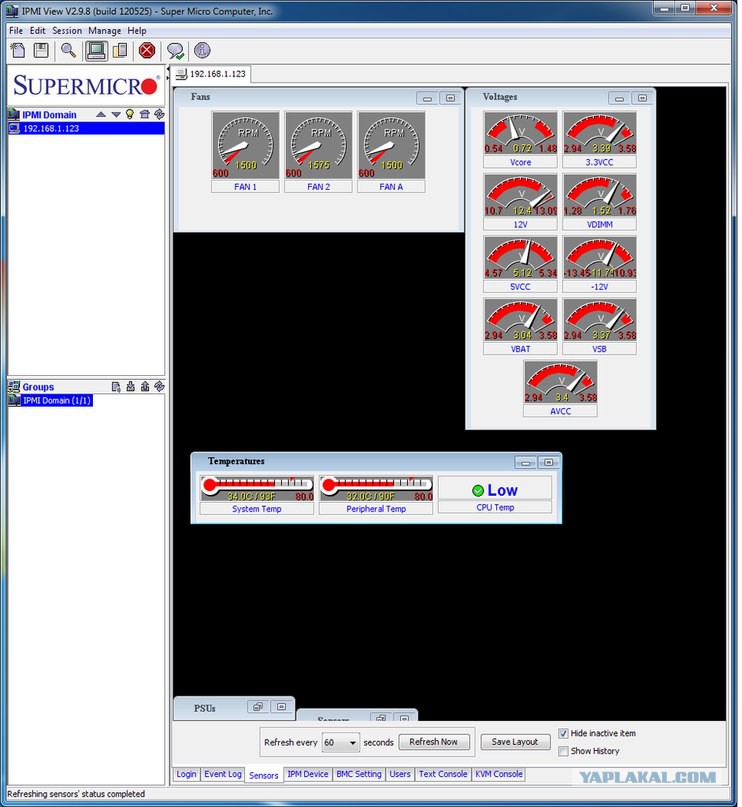The image size is (742, 807).
Task: Switch to the Login tab
Action: [x=186, y=774]
